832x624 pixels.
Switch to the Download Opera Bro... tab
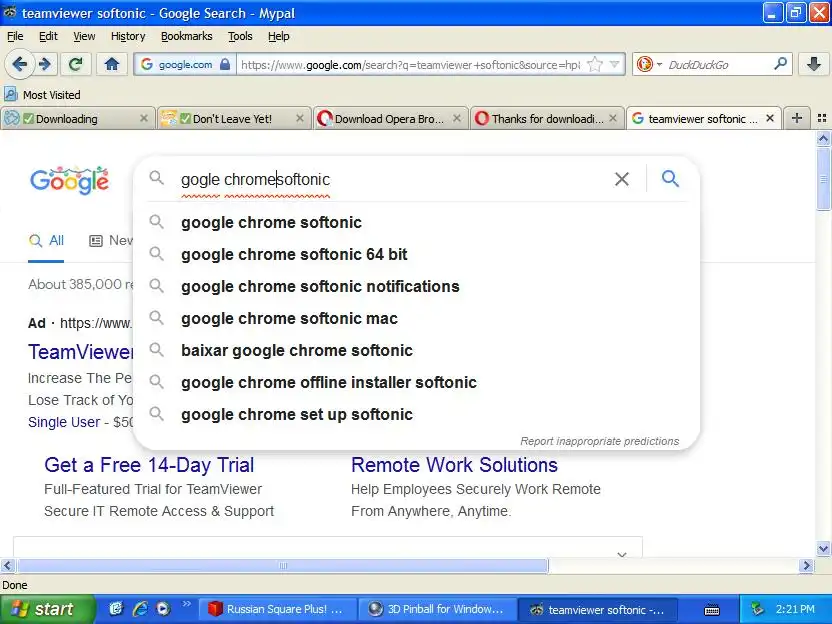point(389,119)
